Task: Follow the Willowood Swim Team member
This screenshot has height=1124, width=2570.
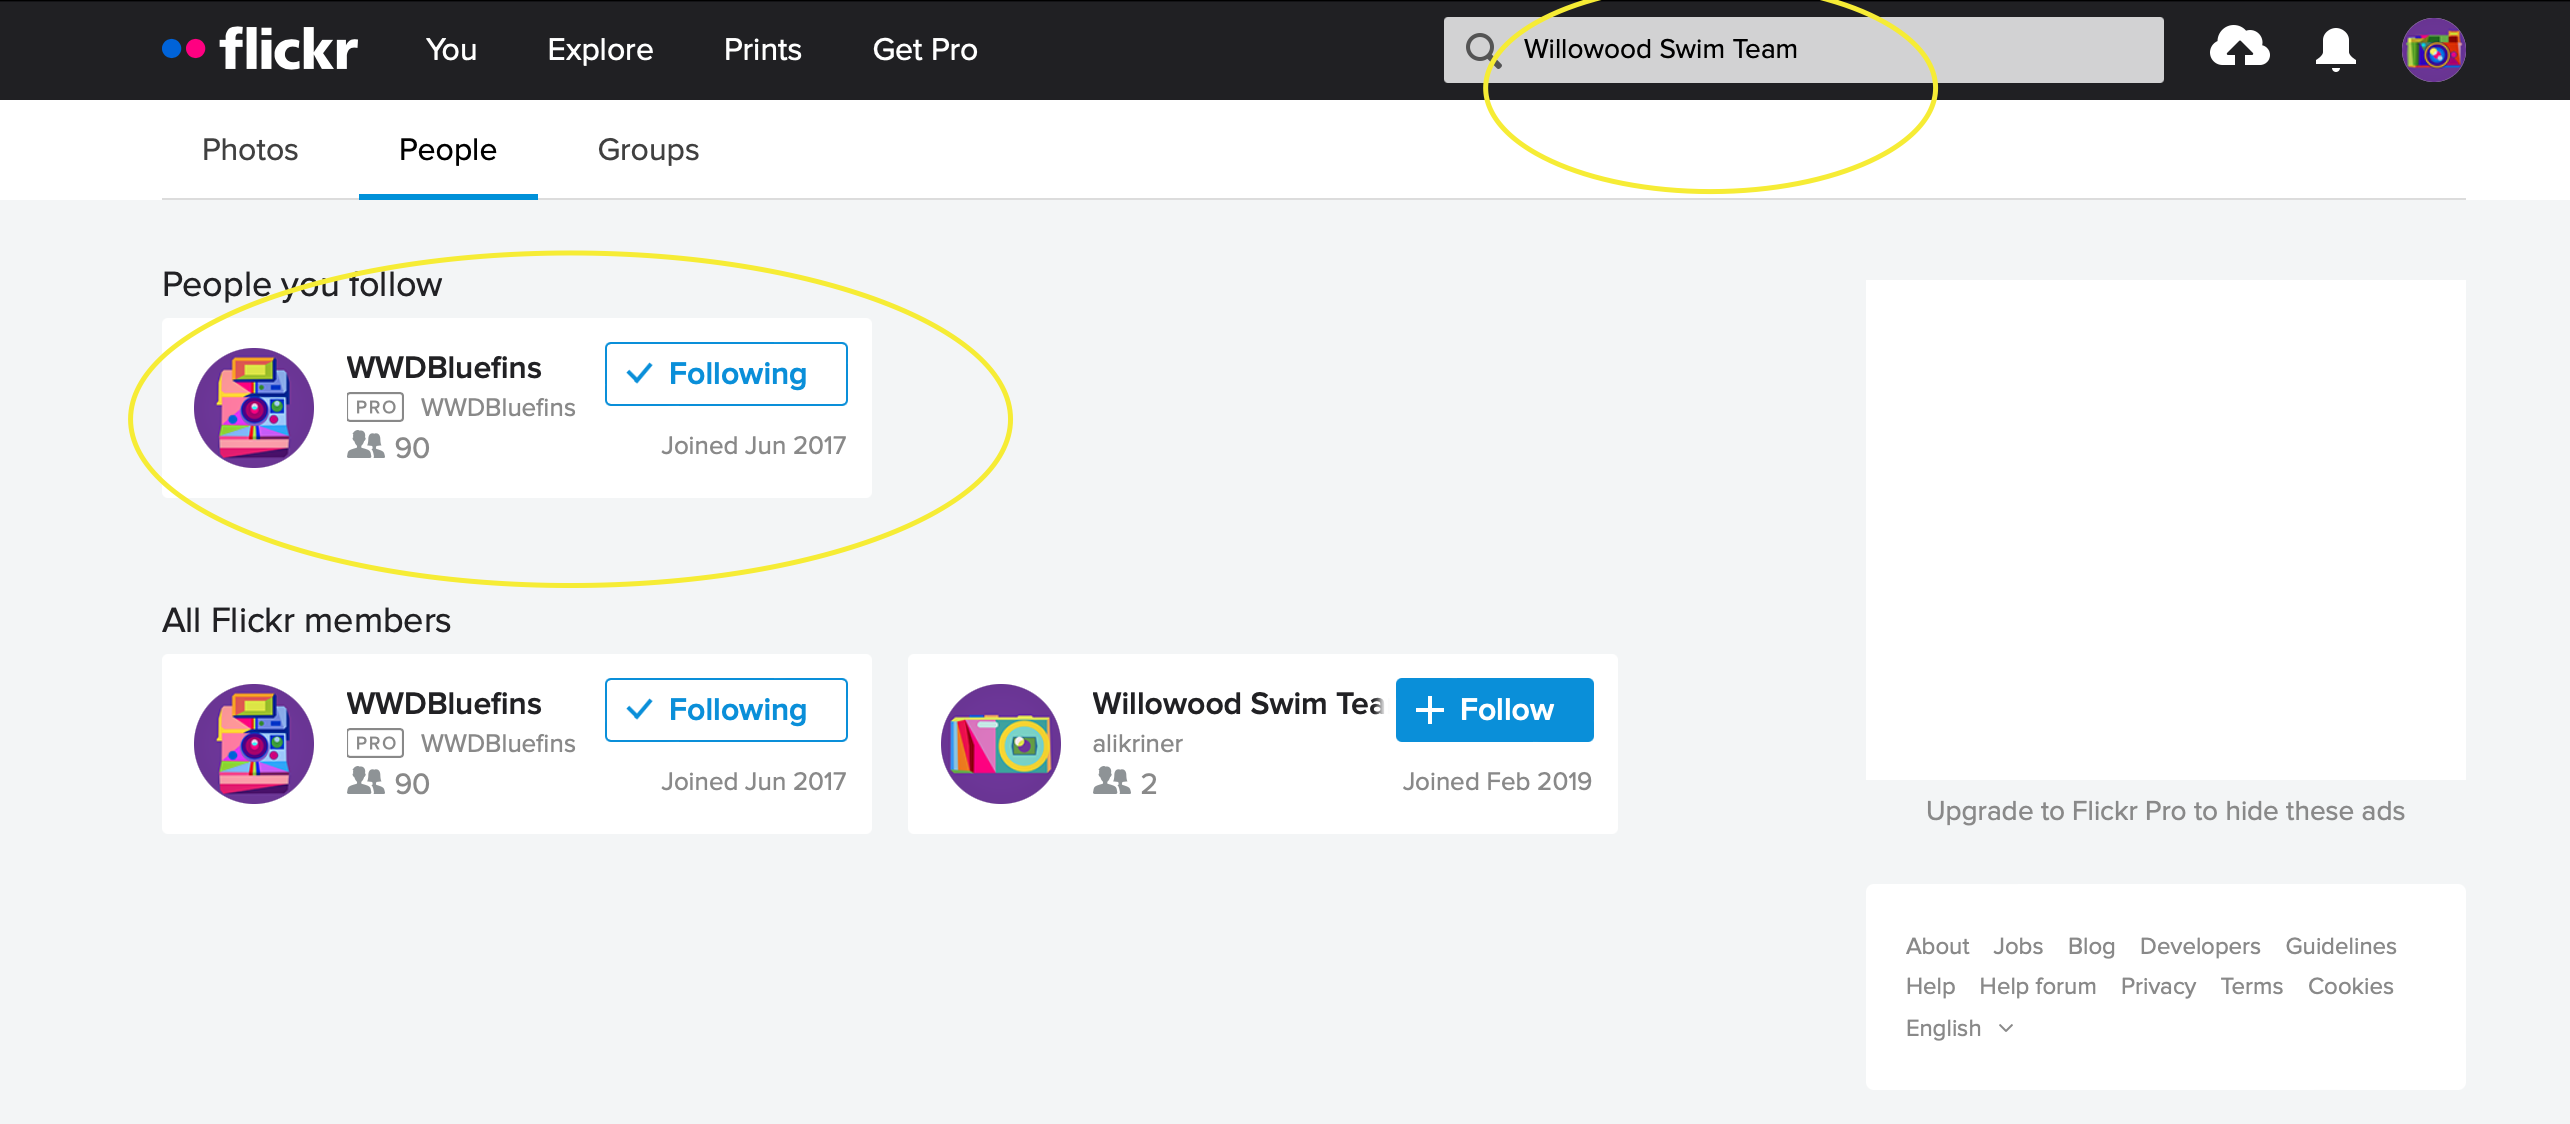Action: pos(1494,710)
